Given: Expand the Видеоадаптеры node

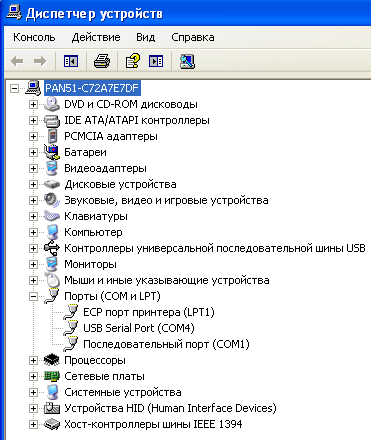Looking at the screenshot, I should (x=33, y=169).
